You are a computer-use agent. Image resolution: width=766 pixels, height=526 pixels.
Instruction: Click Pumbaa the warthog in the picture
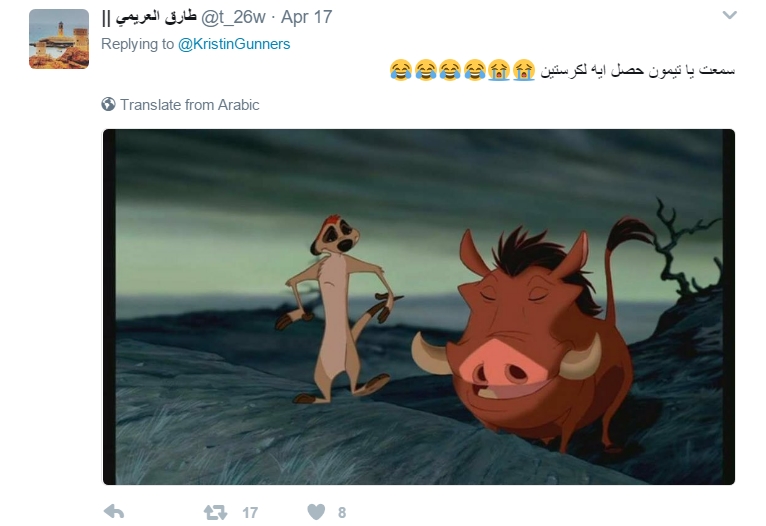(532, 337)
